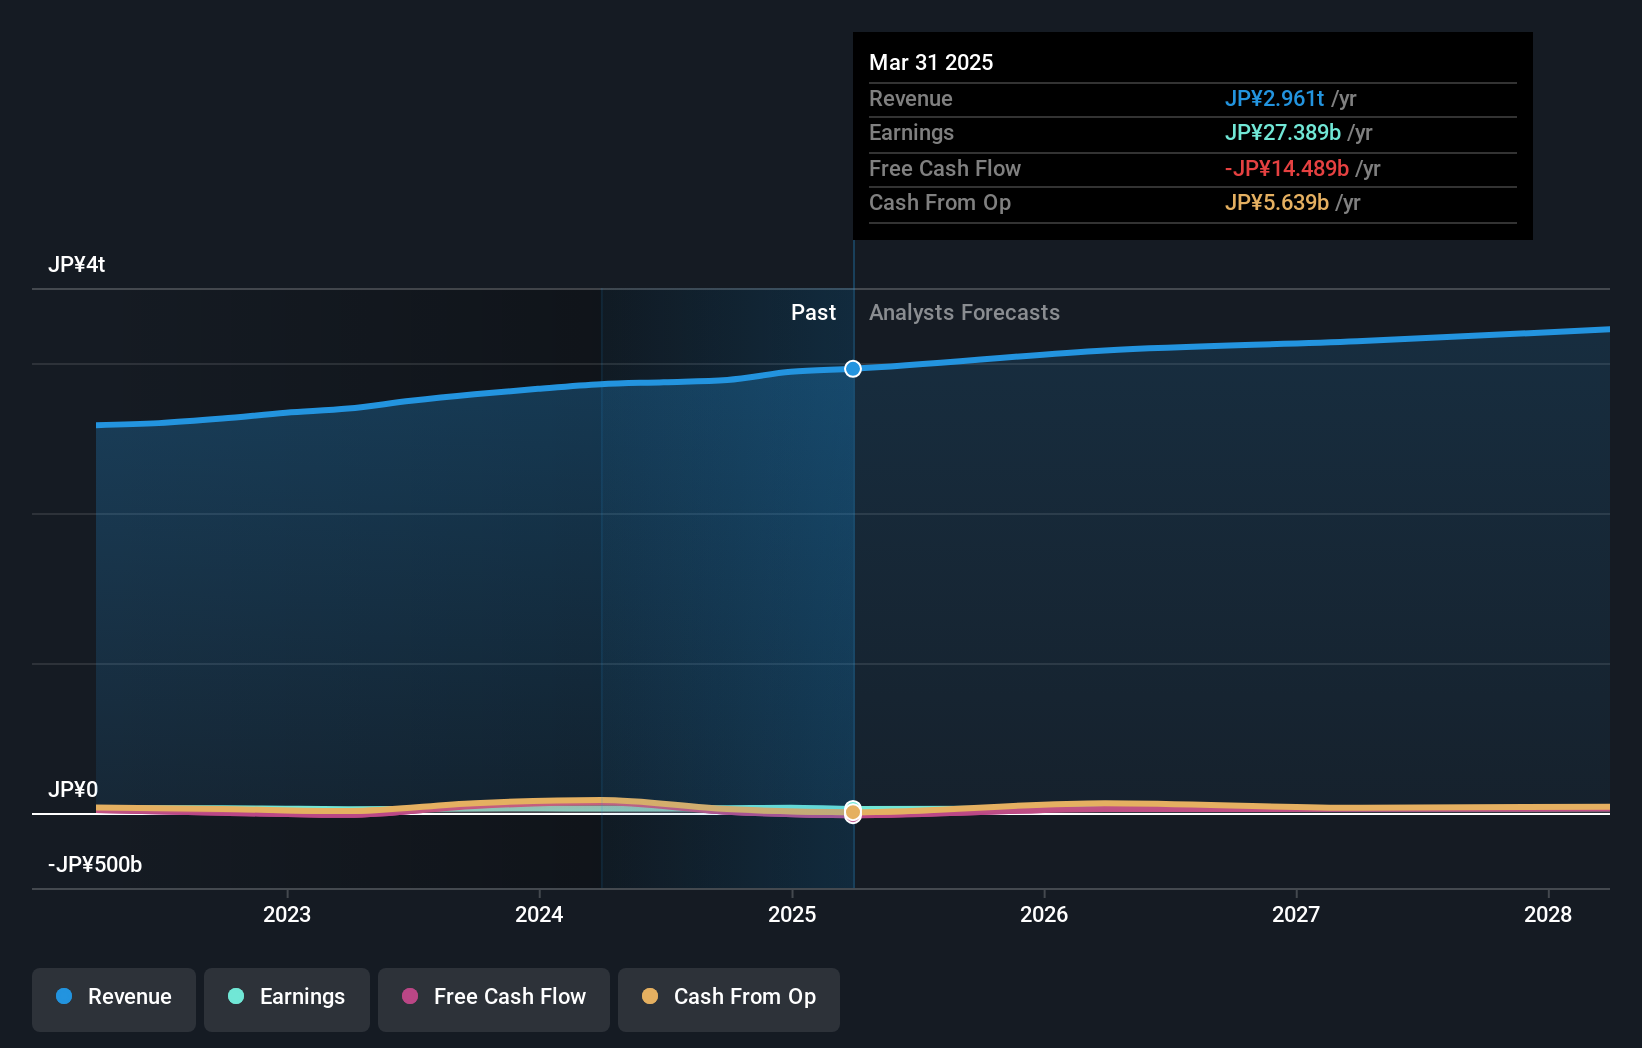Image resolution: width=1642 pixels, height=1048 pixels.
Task: Click the Past section label
Action: 813,313
